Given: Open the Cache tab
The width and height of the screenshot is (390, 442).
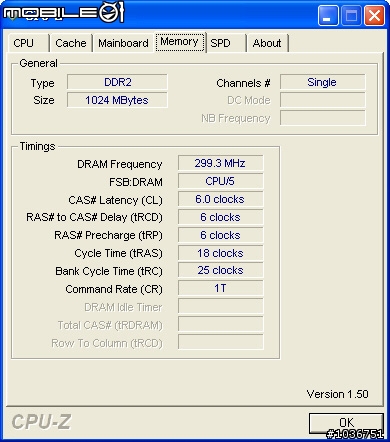Looking at the screenshot, I should click(71, 43).
